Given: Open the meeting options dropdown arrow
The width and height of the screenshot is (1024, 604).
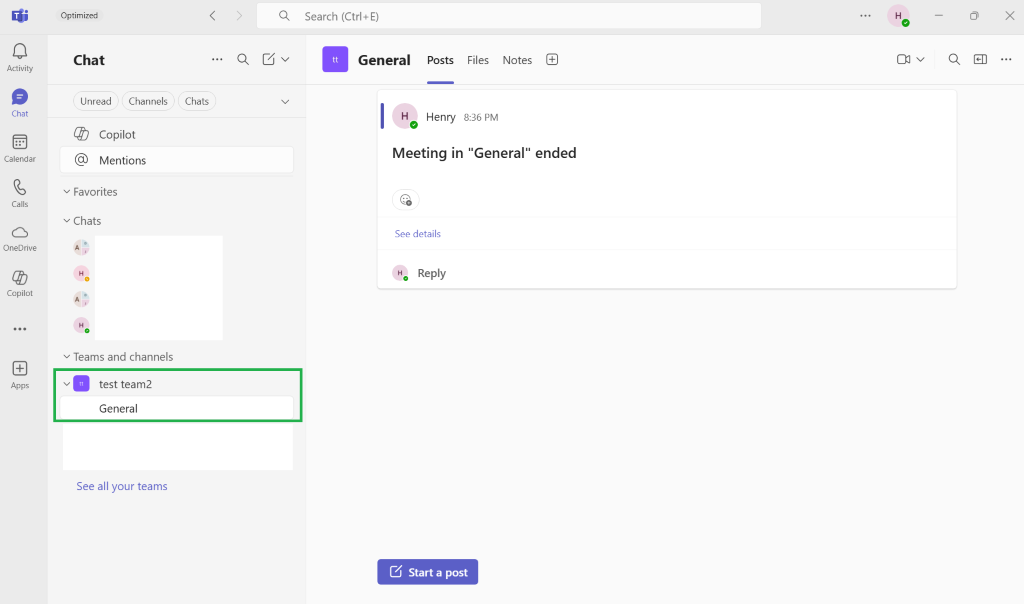Looking at the screenshot, I should [920, 59].
